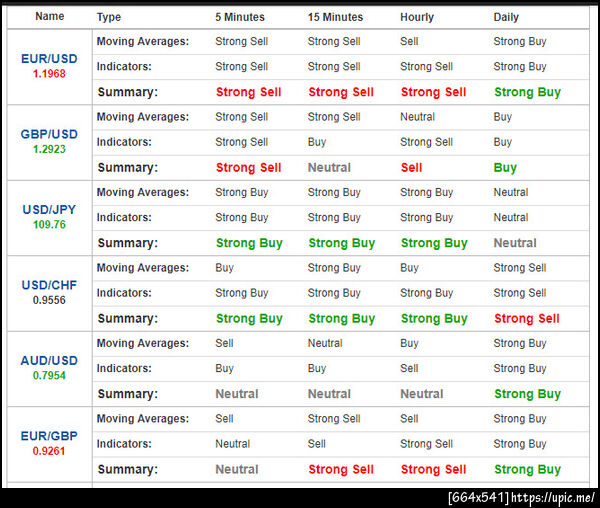Open the USD/JPY currency pair link

49,209
